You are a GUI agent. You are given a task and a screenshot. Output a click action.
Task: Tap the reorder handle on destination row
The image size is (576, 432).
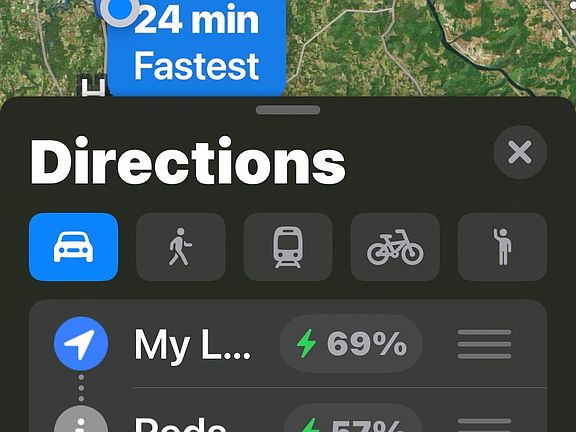click(x=484, y=424)
